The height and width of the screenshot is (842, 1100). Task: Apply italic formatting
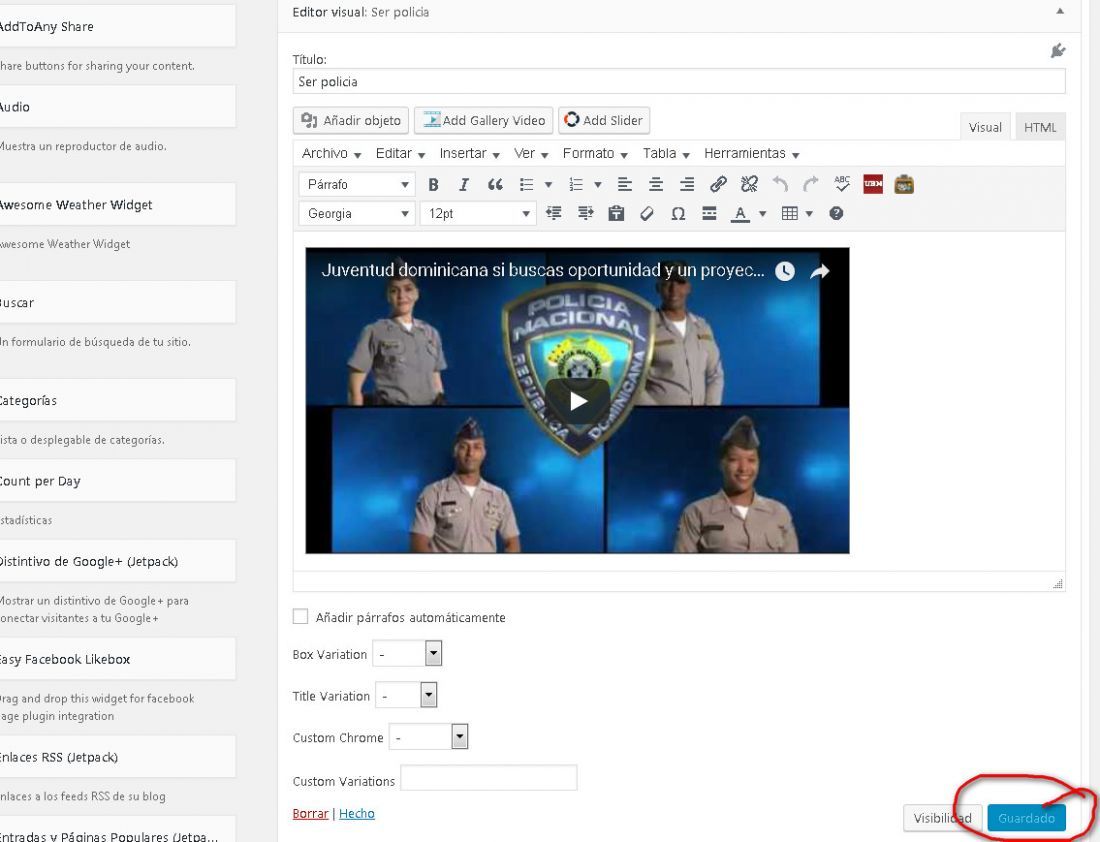[x=464, y=185]
